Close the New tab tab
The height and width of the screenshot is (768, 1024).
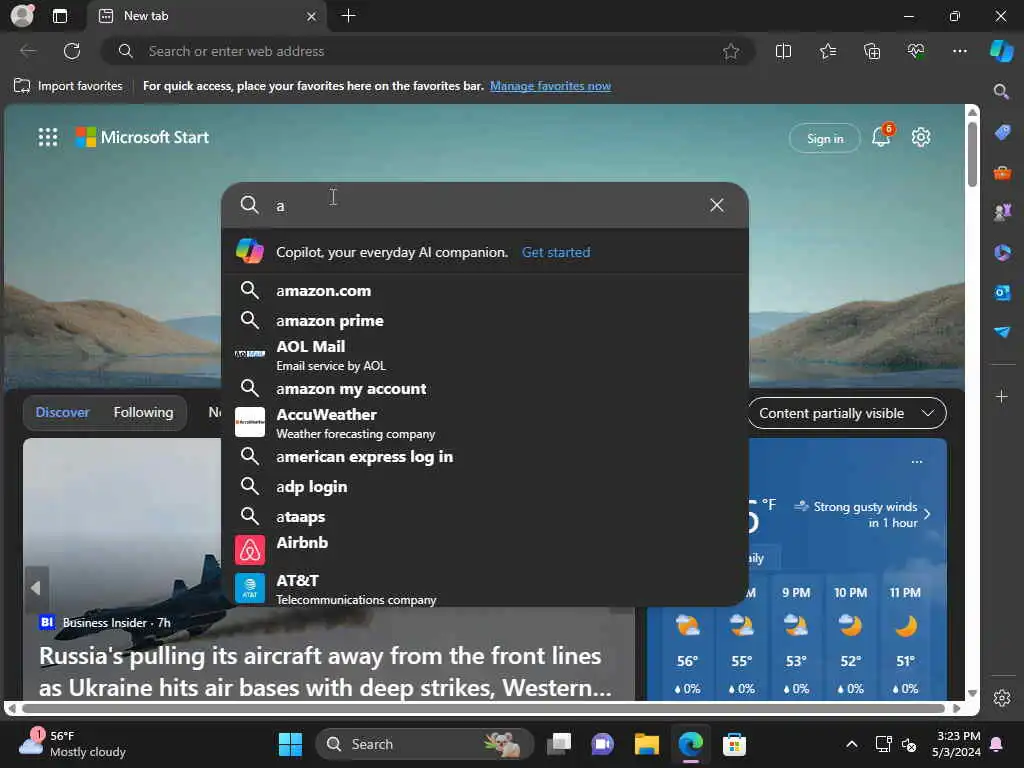click(312, 16)
